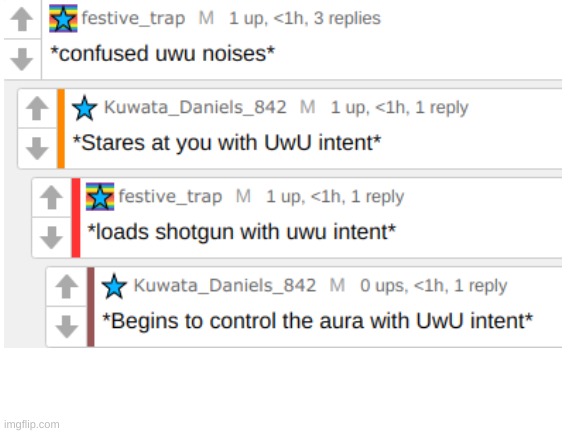The width and height of the screenshot is (577, 433).
Task: Open festive_trap profile from top comment
Action: point(133,18)
